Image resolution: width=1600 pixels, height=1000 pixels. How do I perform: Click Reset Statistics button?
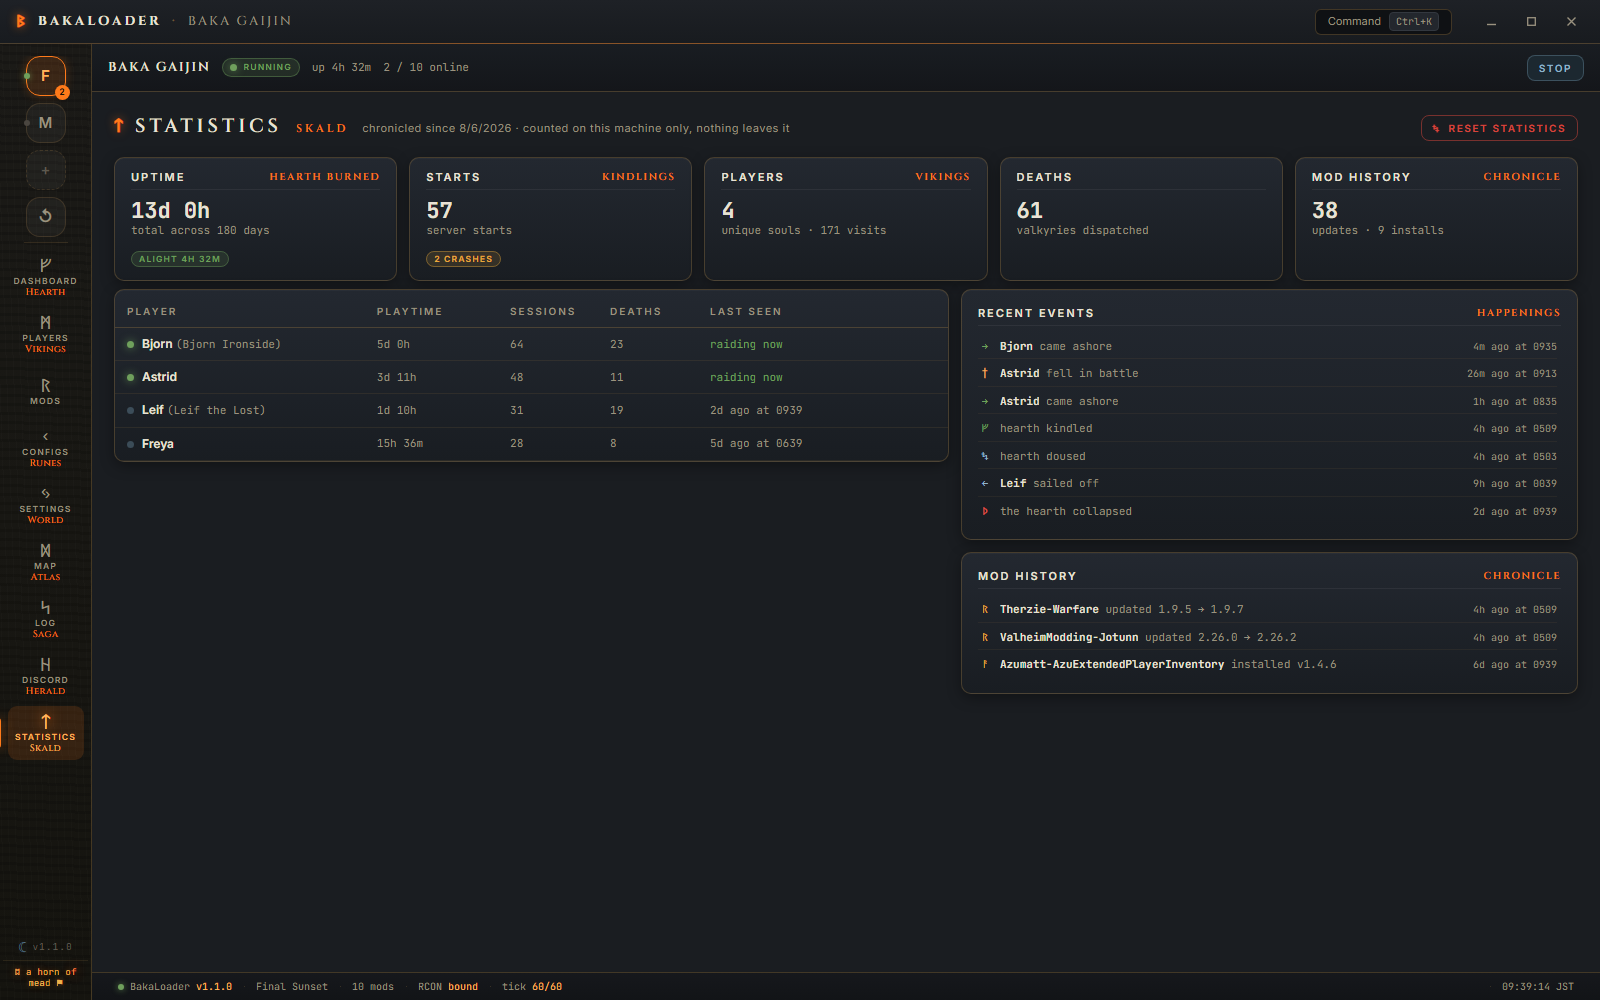tap(1499, 128)
